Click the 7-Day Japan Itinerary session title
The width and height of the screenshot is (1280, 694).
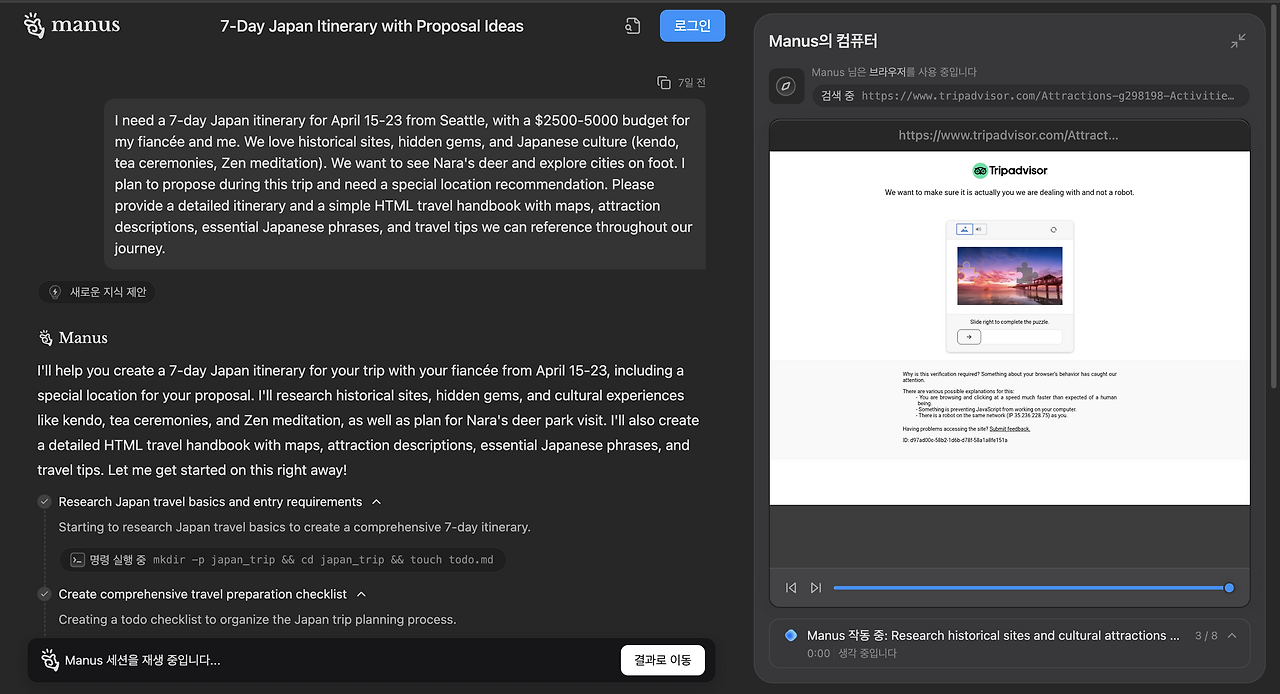(372, 26)
